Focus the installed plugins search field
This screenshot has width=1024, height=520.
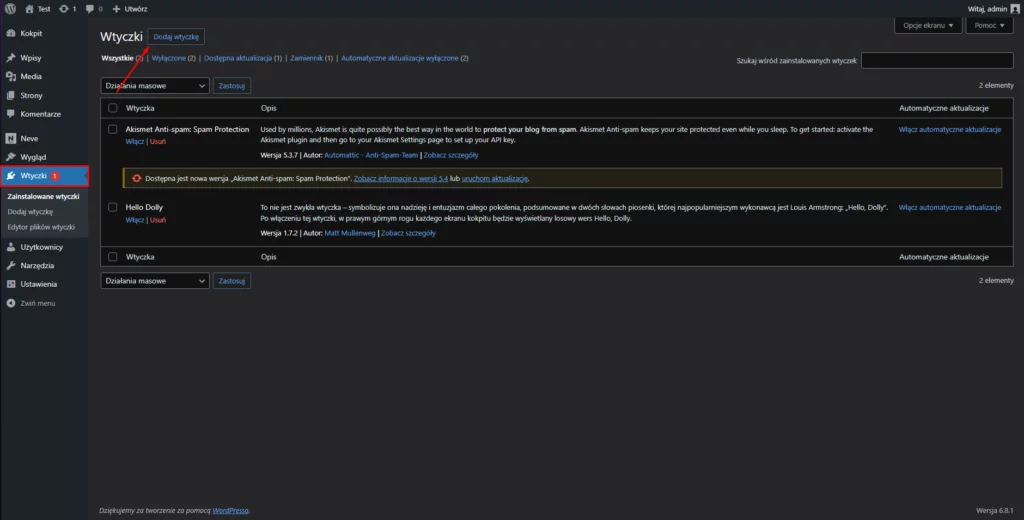click(x=937, y=61)
